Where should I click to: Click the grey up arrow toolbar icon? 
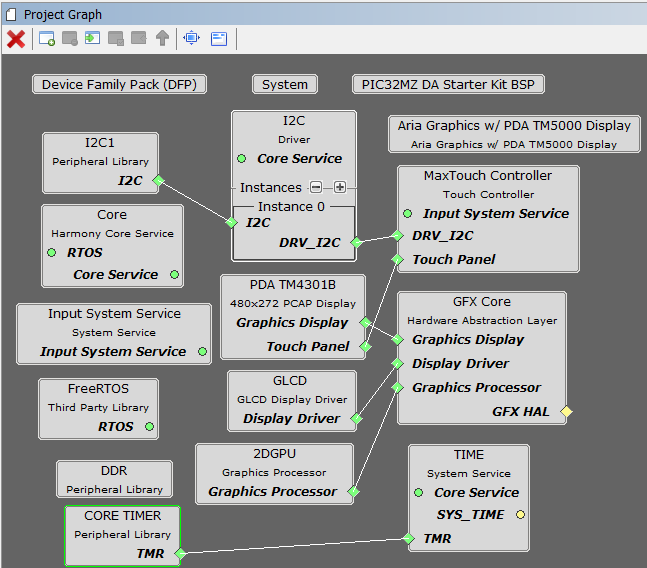coord(162,38)
